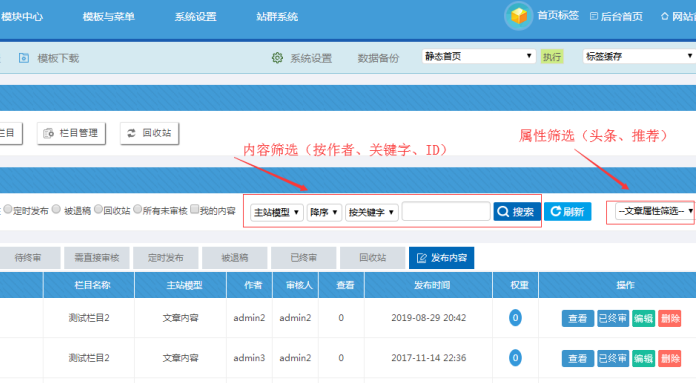Click the keyword search input field

(446, 211)
